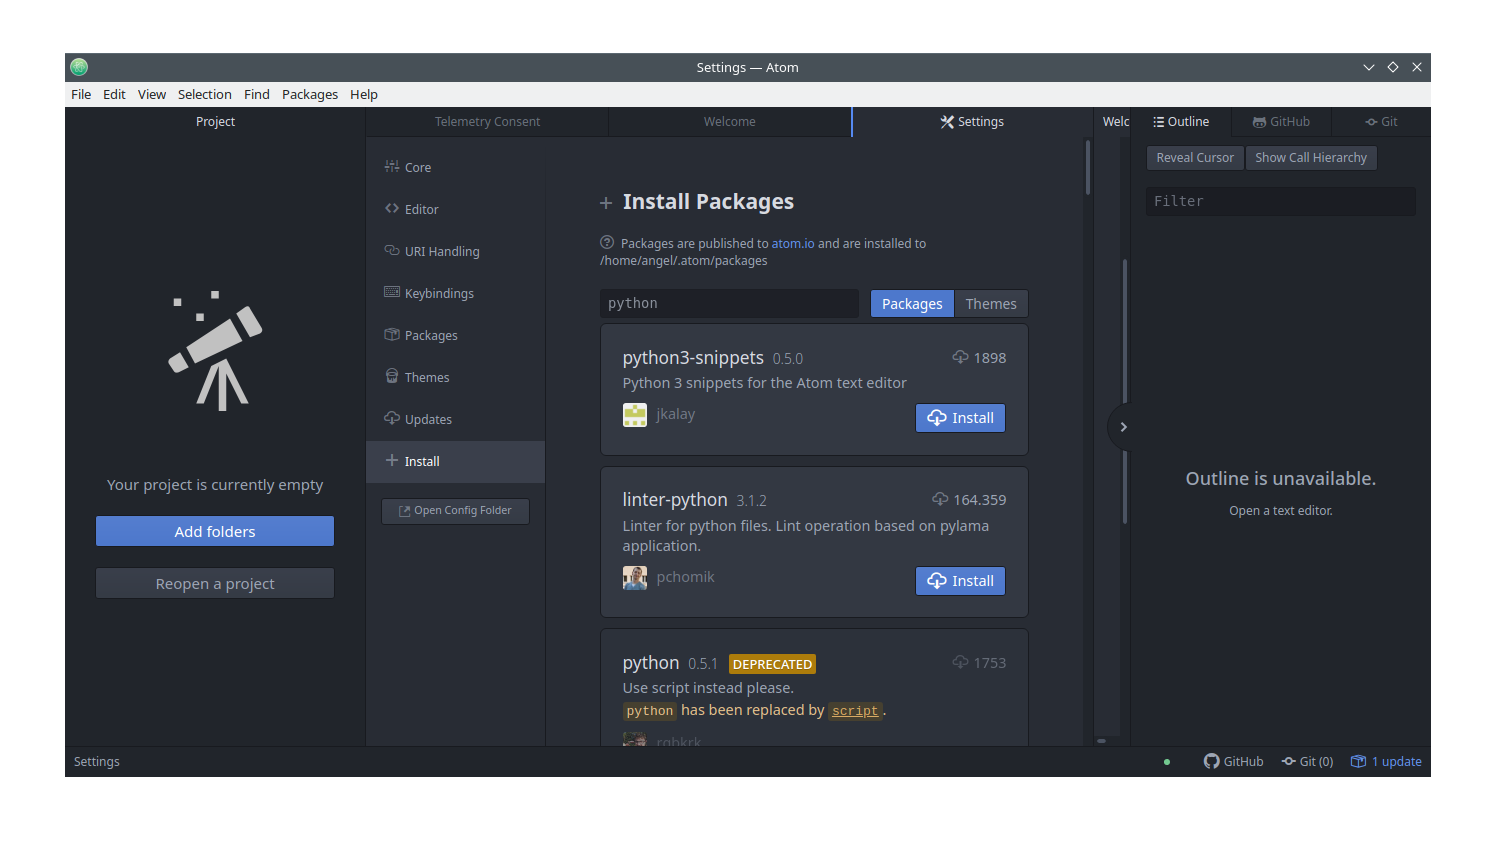Click python3-snippets download count icon
The height and width of the screenshot is (854, 1496).
tap(960, 358)
